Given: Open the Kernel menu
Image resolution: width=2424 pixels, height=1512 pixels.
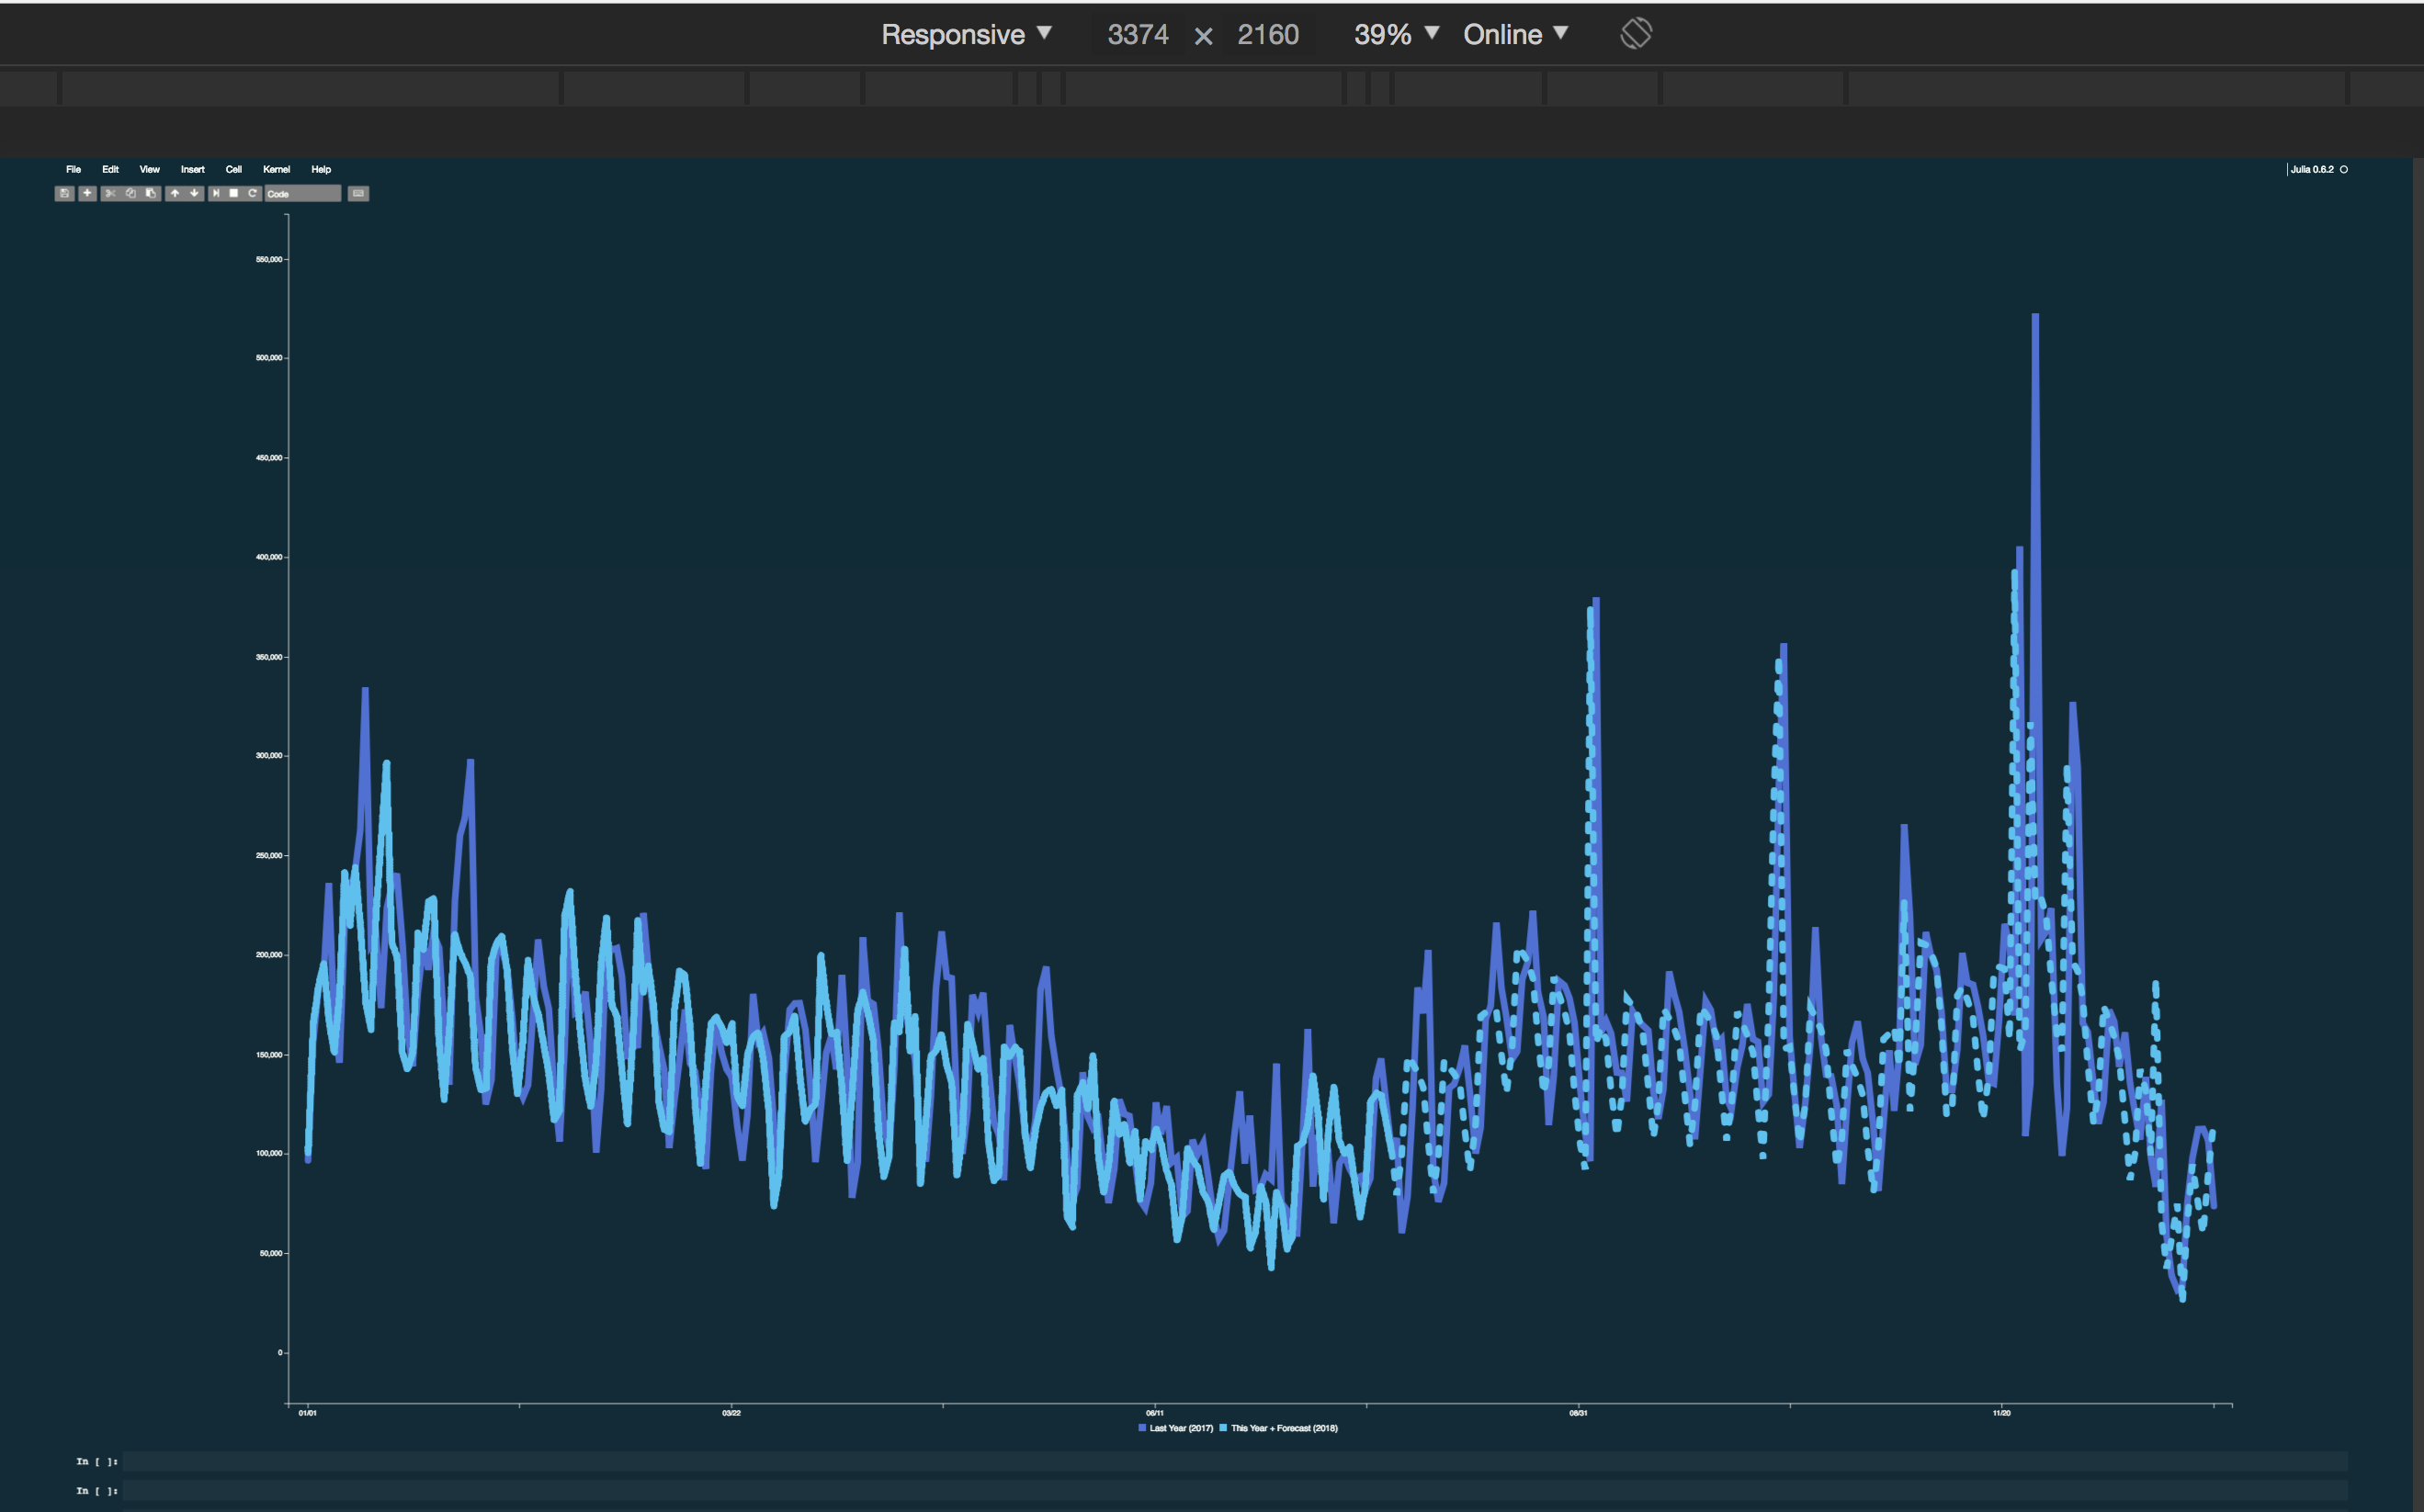Looking at the screenshot, I should (276, 169).
